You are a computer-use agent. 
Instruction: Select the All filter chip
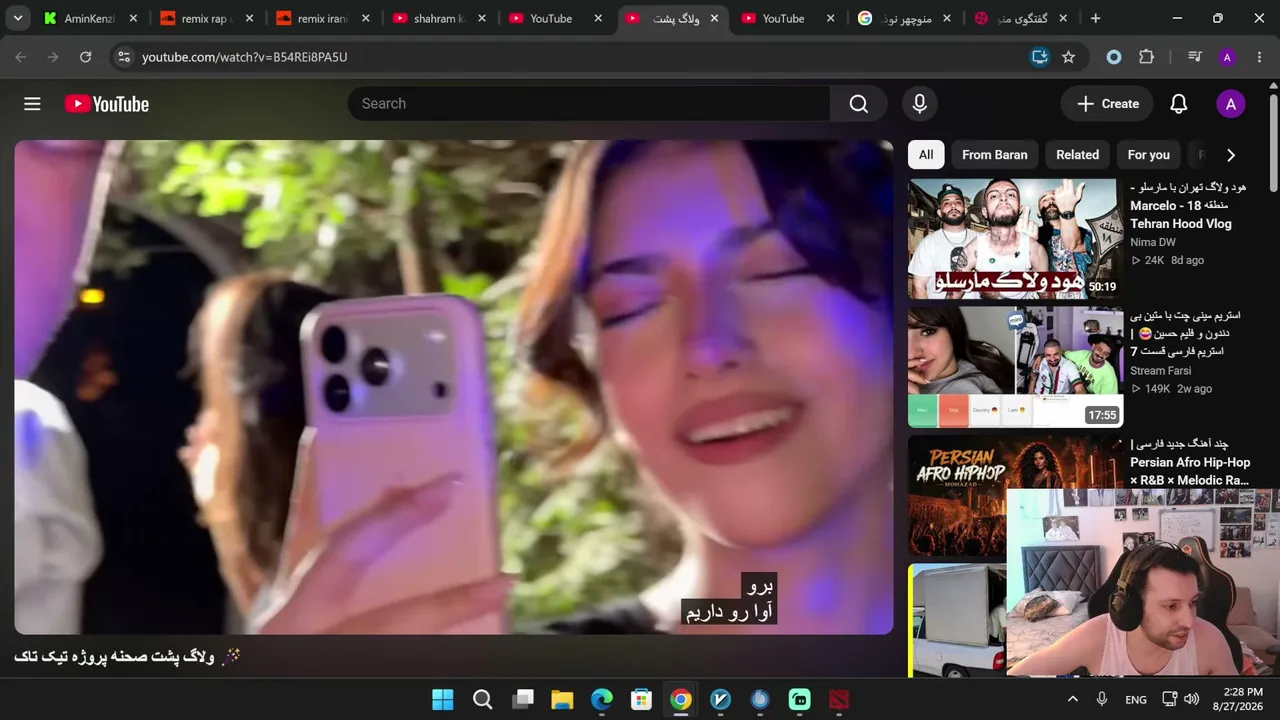pos(926,155)
